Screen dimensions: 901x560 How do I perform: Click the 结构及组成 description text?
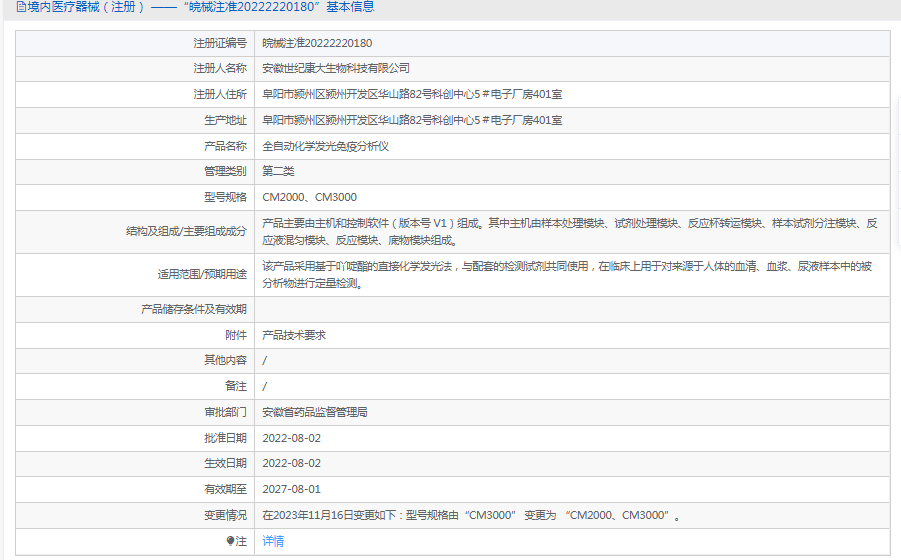570,232
